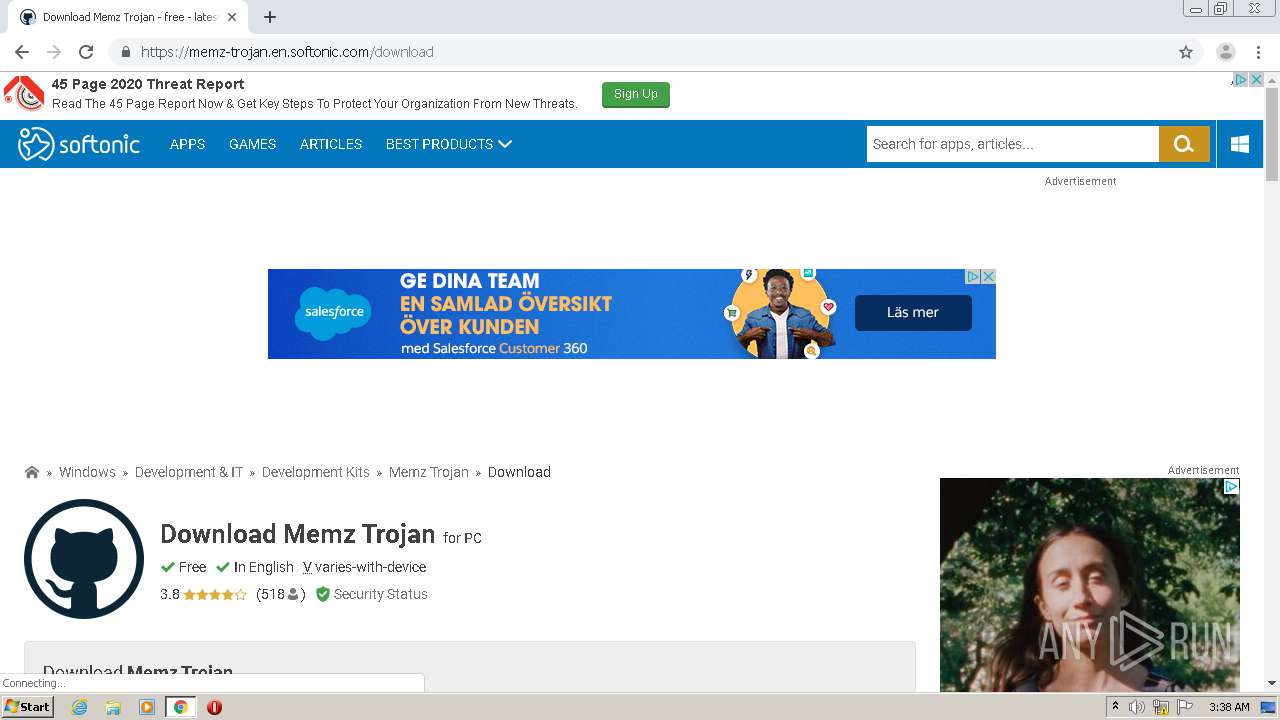Click the Memz Trojan GitHub cat logo
1280x720 pixels.
[84, 559]
